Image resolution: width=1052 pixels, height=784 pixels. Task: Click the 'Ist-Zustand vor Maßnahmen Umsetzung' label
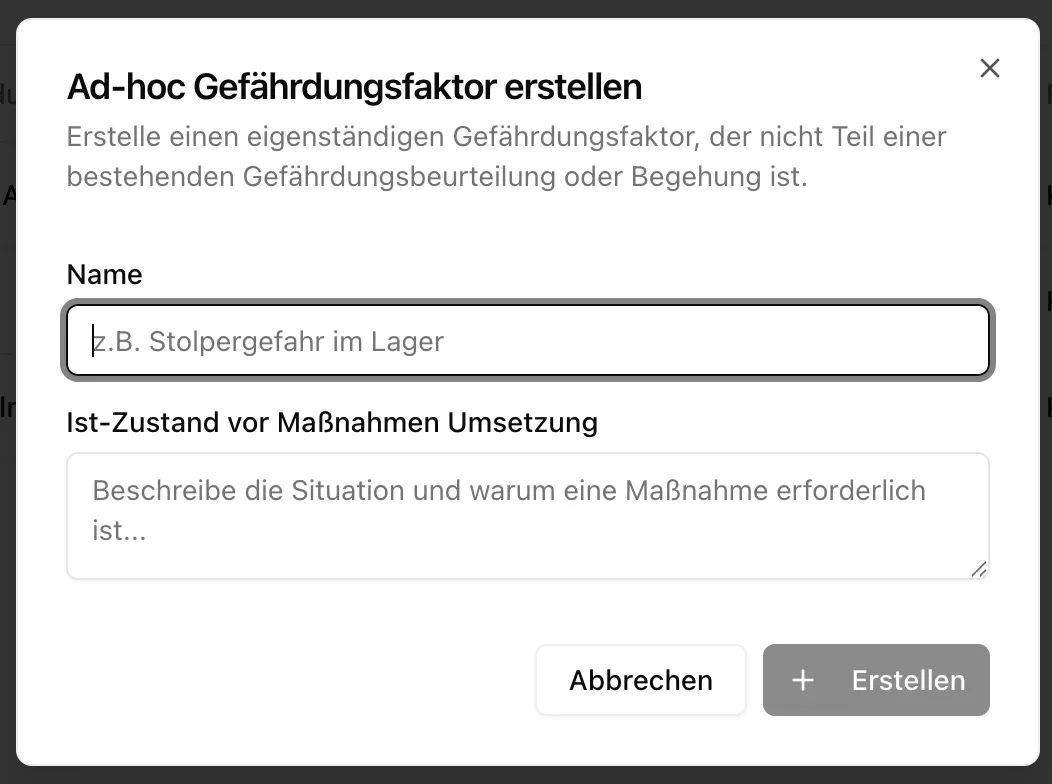pyautogui.click(x=332, y=422)
